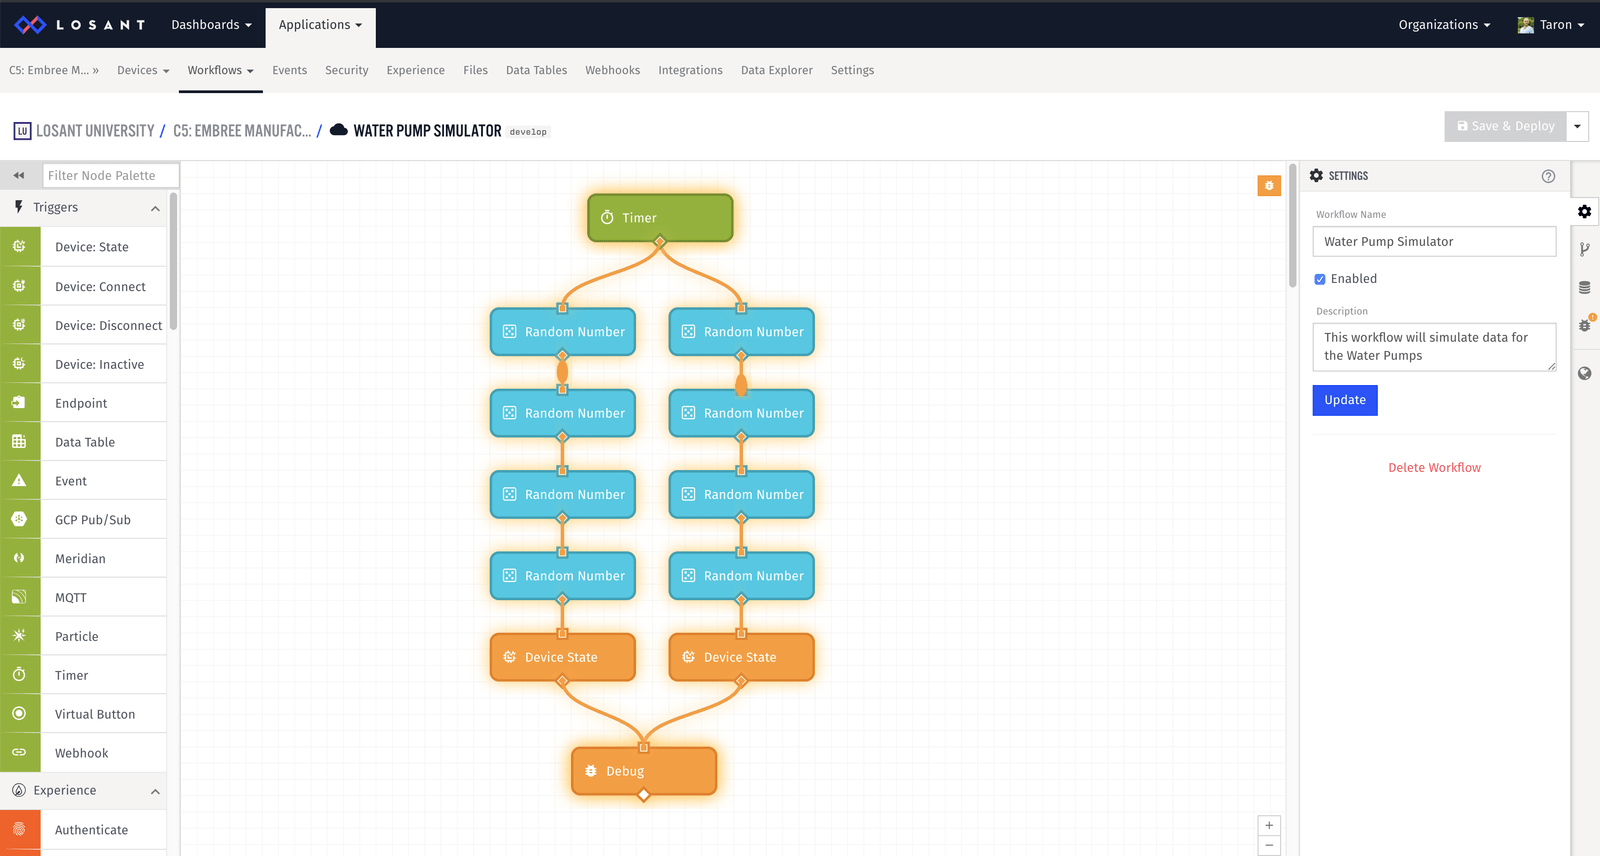
Task: Go to the Webhooks tab
Action: tap(612, 70)
